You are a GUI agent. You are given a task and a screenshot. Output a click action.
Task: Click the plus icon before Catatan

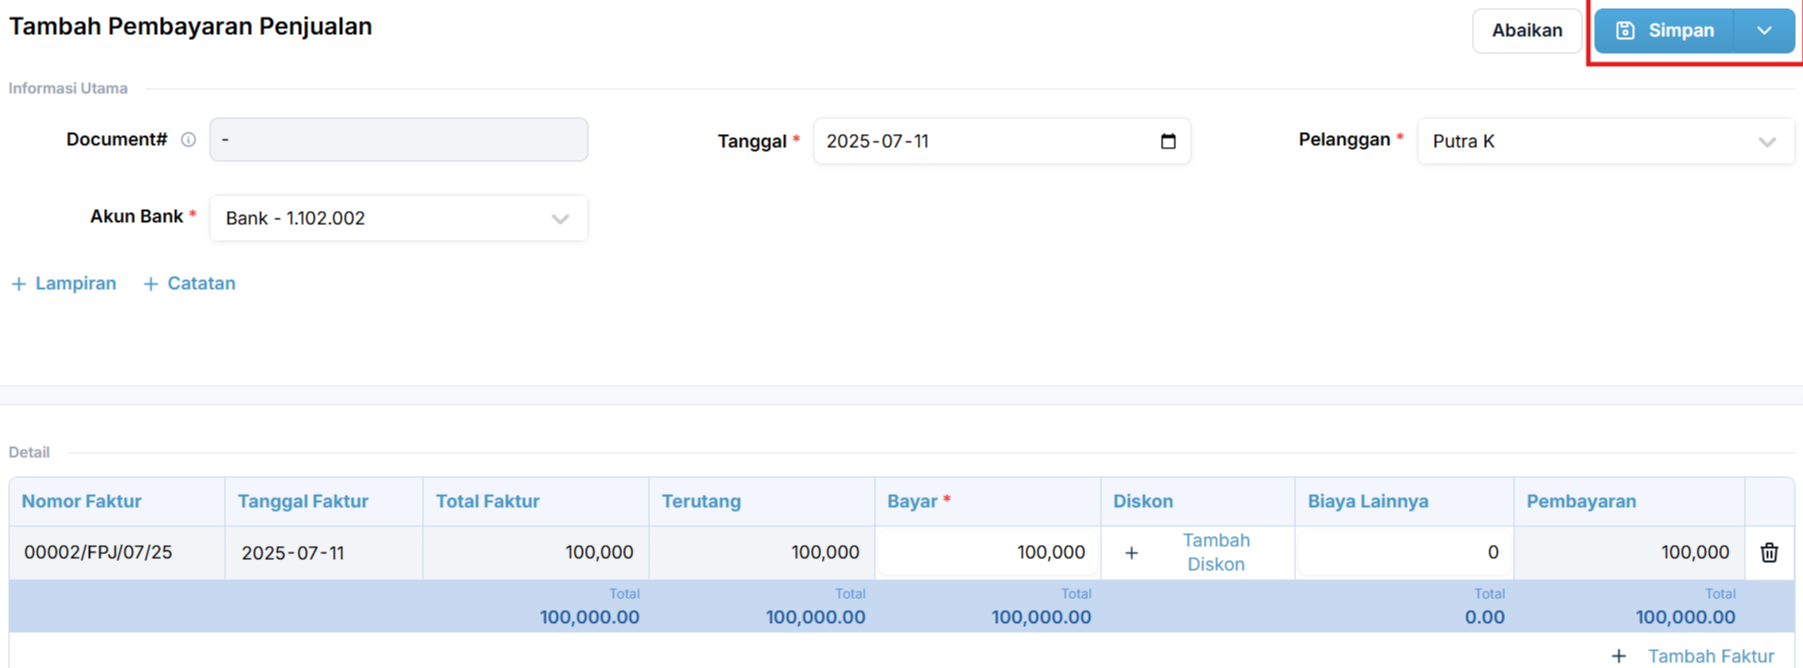(151, 284)
